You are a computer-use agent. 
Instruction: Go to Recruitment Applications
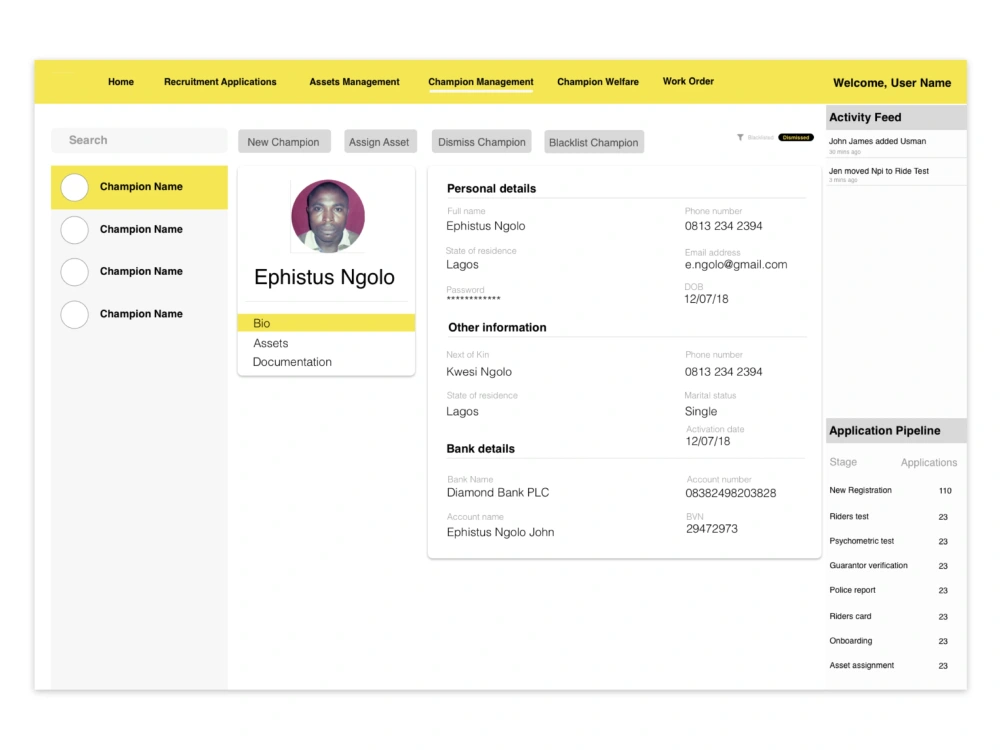point(220,82)
